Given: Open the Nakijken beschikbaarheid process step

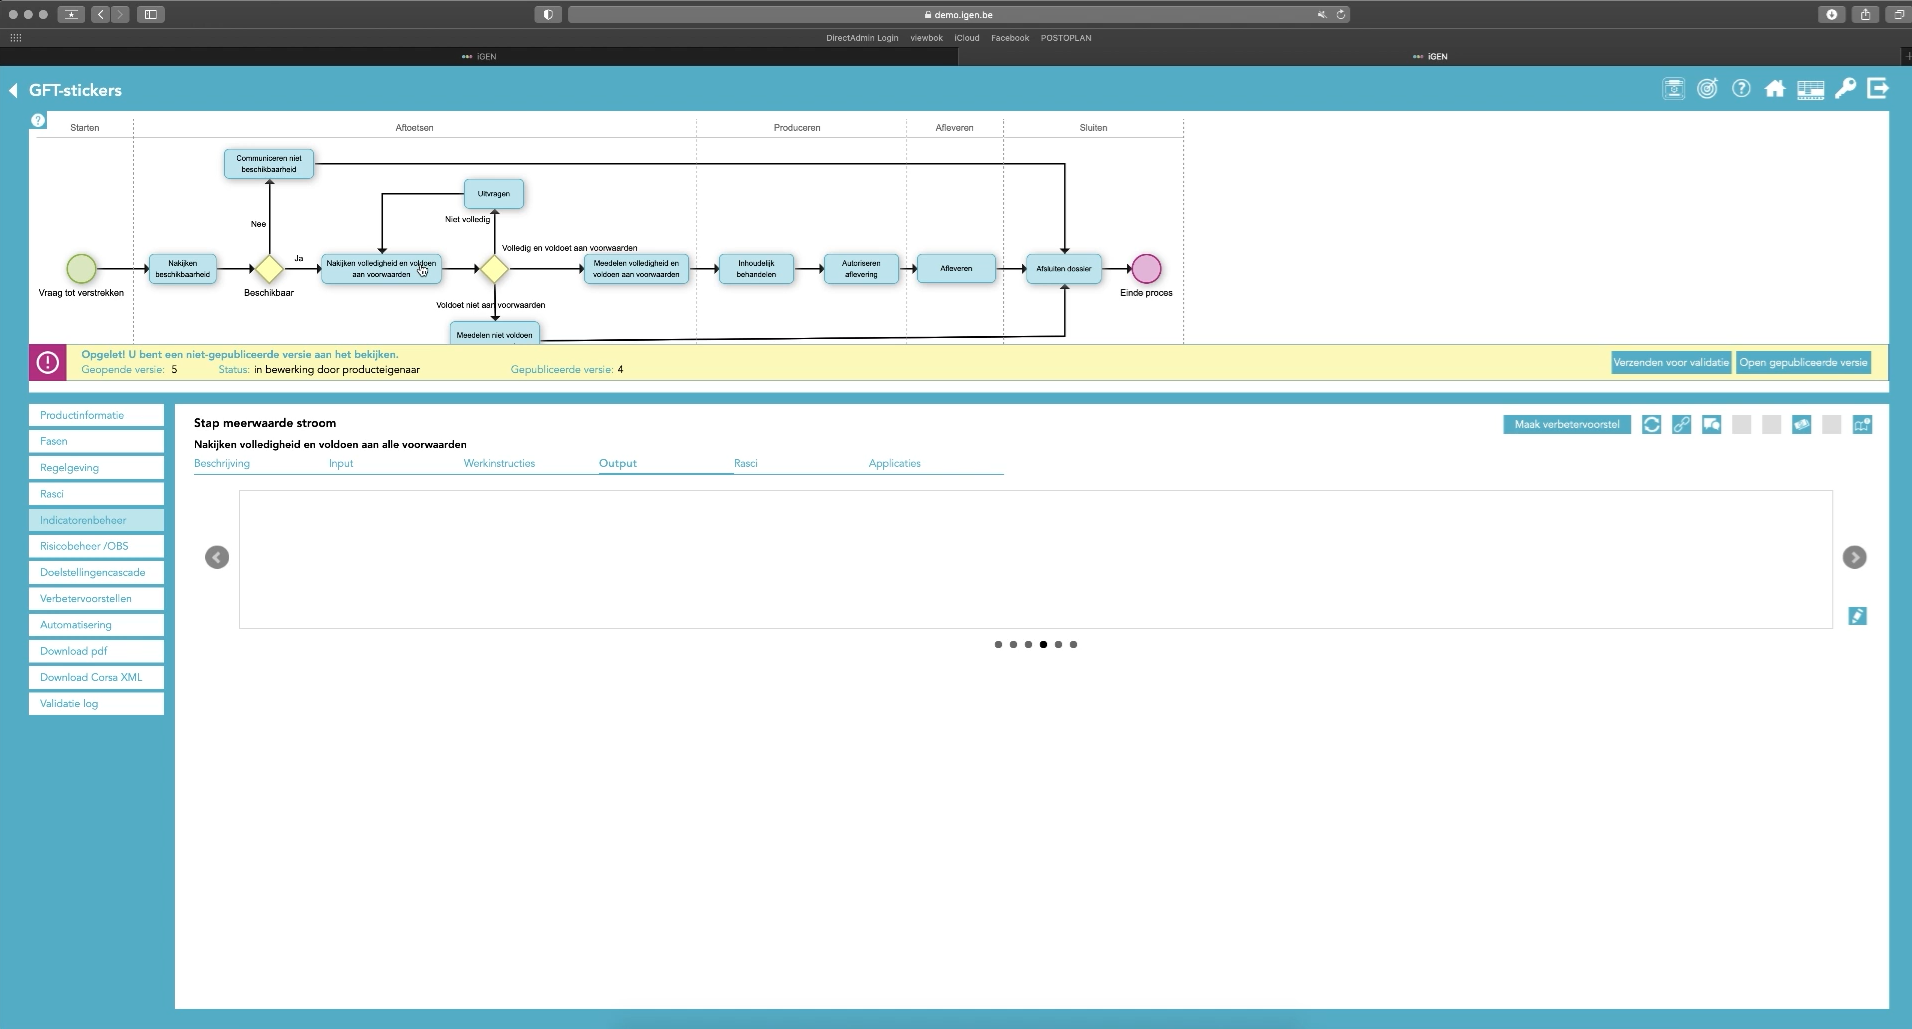Looking at the screenshot, I should tap(183, 269).
